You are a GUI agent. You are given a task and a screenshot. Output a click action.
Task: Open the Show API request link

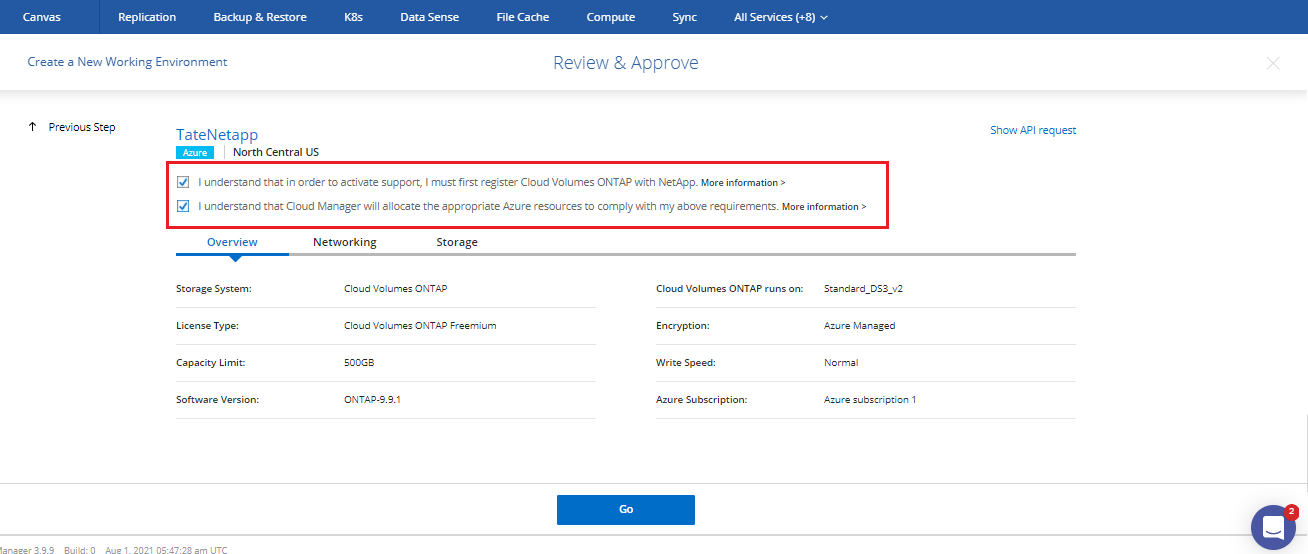[1032, 130]
